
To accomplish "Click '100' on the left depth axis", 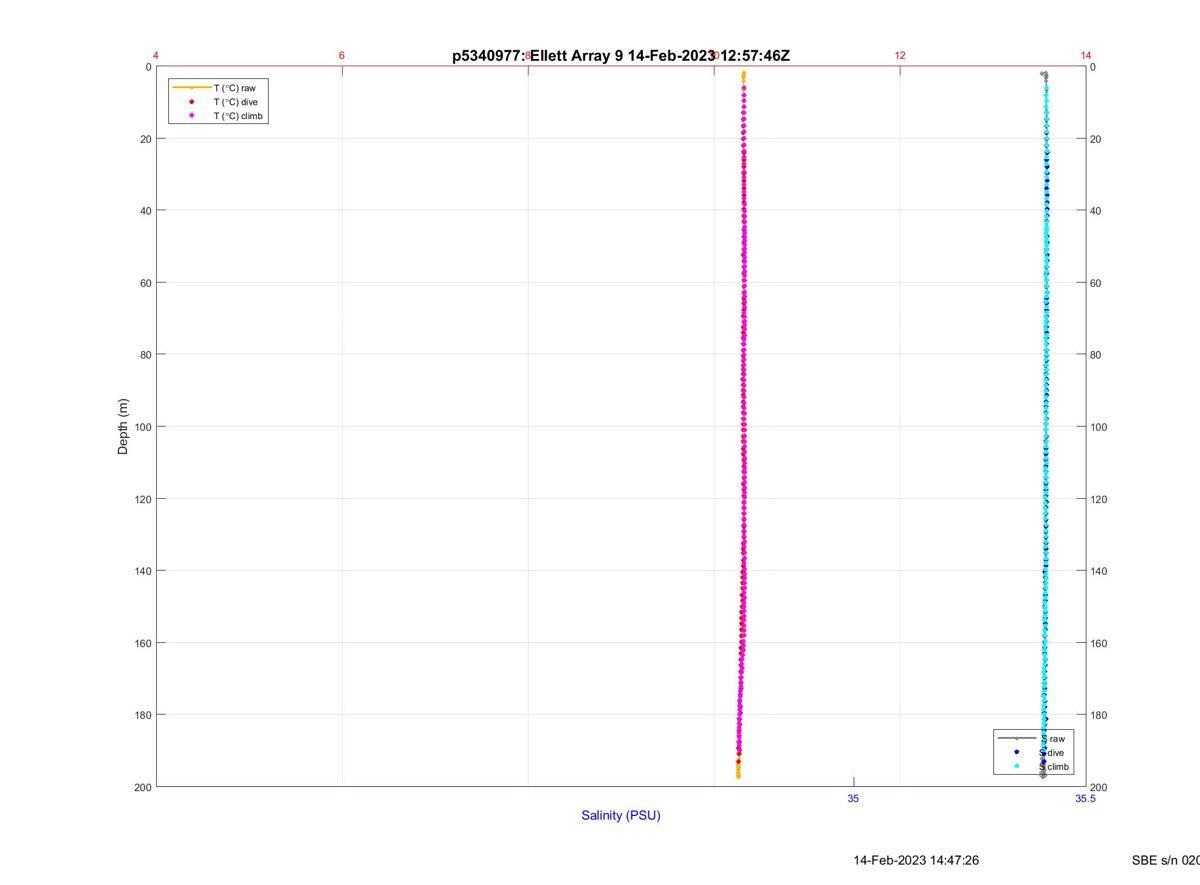I will [x=143, y=427].
